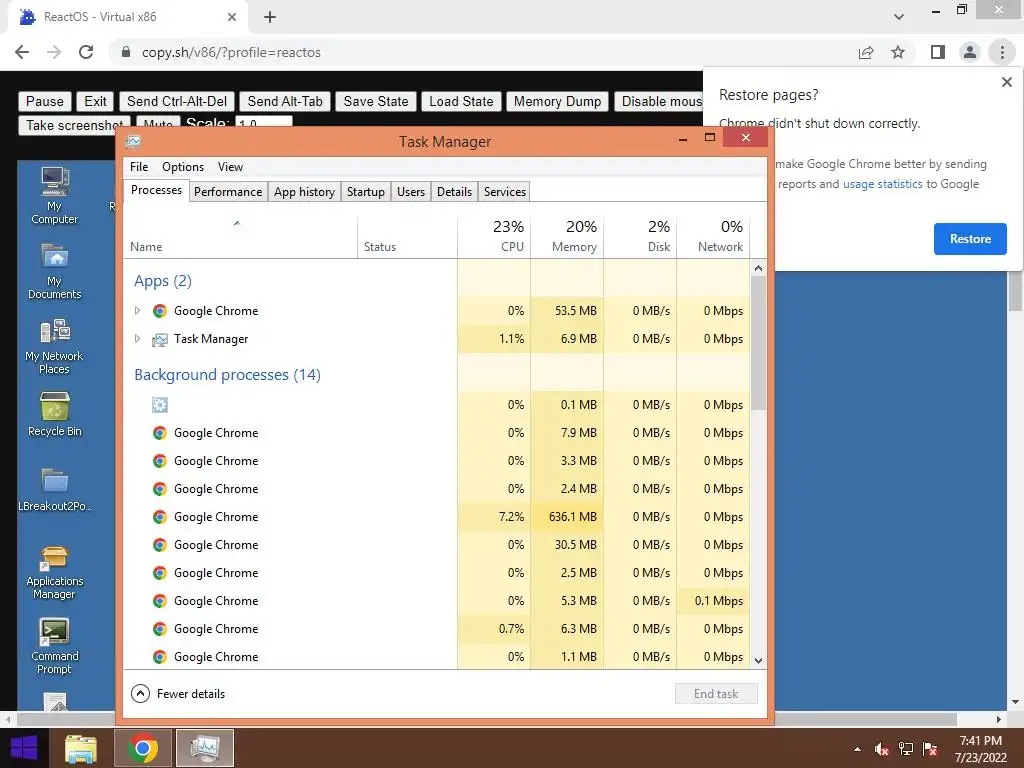Bookmark this page with the star icon
The height and width of the screenshot is (768, 1024).
(898, 52)
